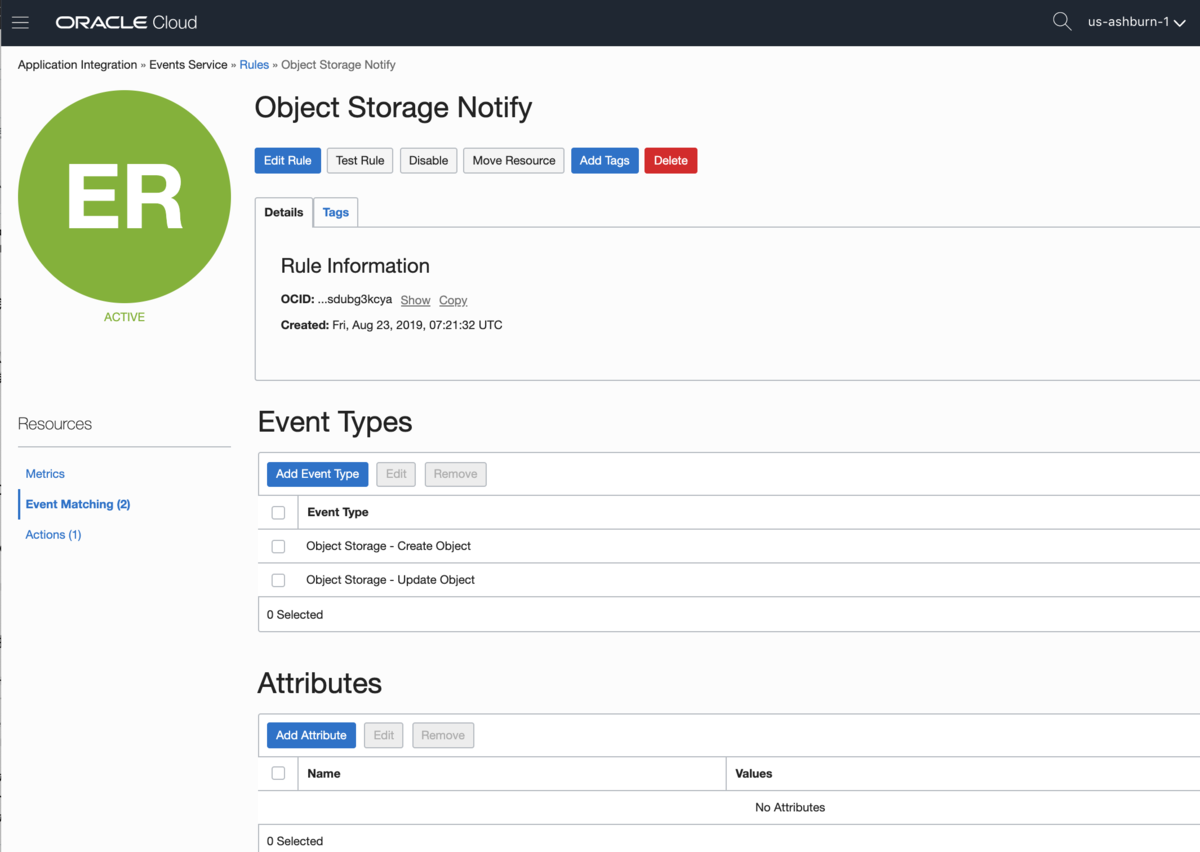Screen dimensions: 1200x852
Task: Check the Object Storage - Update Object row
Action: click(x=278, y=580)
